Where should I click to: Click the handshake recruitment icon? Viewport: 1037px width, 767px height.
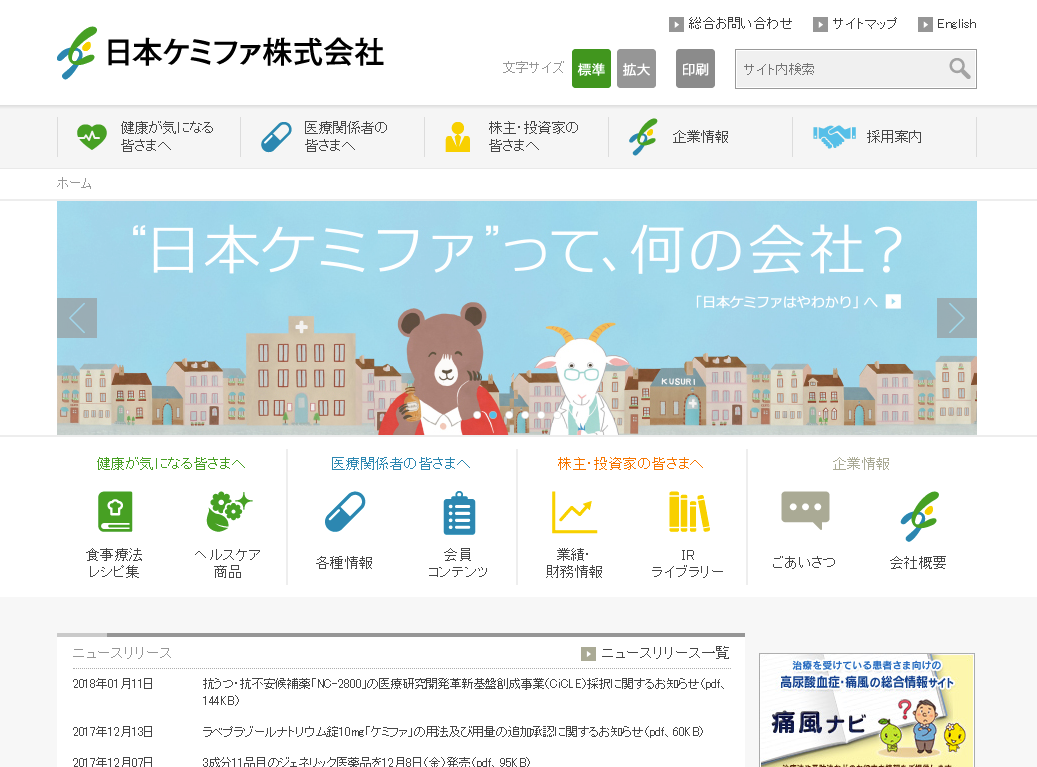[834, 137]
